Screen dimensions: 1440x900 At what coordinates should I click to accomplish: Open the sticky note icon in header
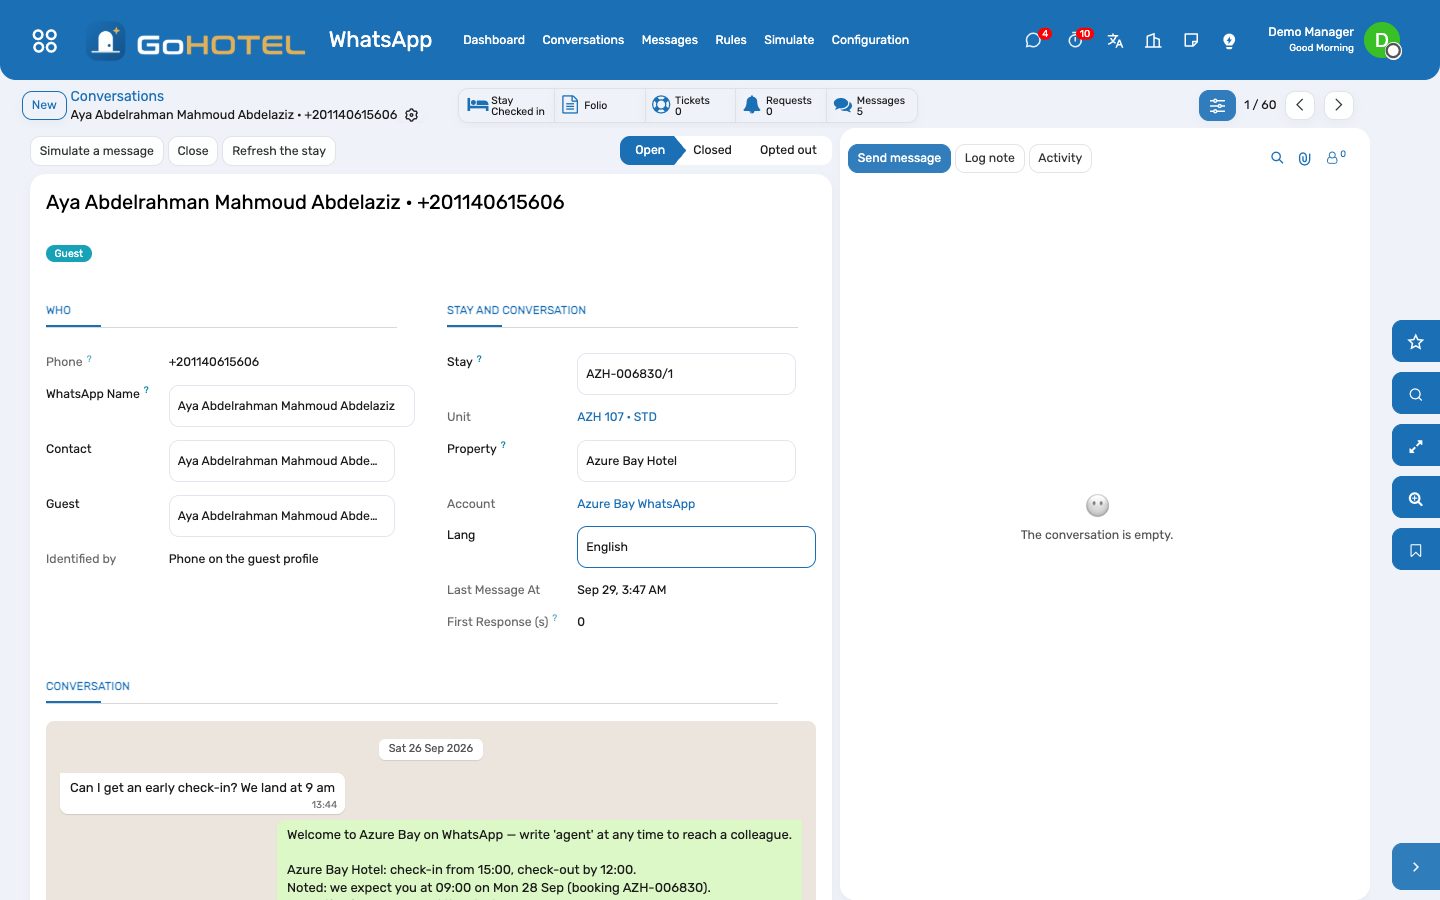(1191, 40)
